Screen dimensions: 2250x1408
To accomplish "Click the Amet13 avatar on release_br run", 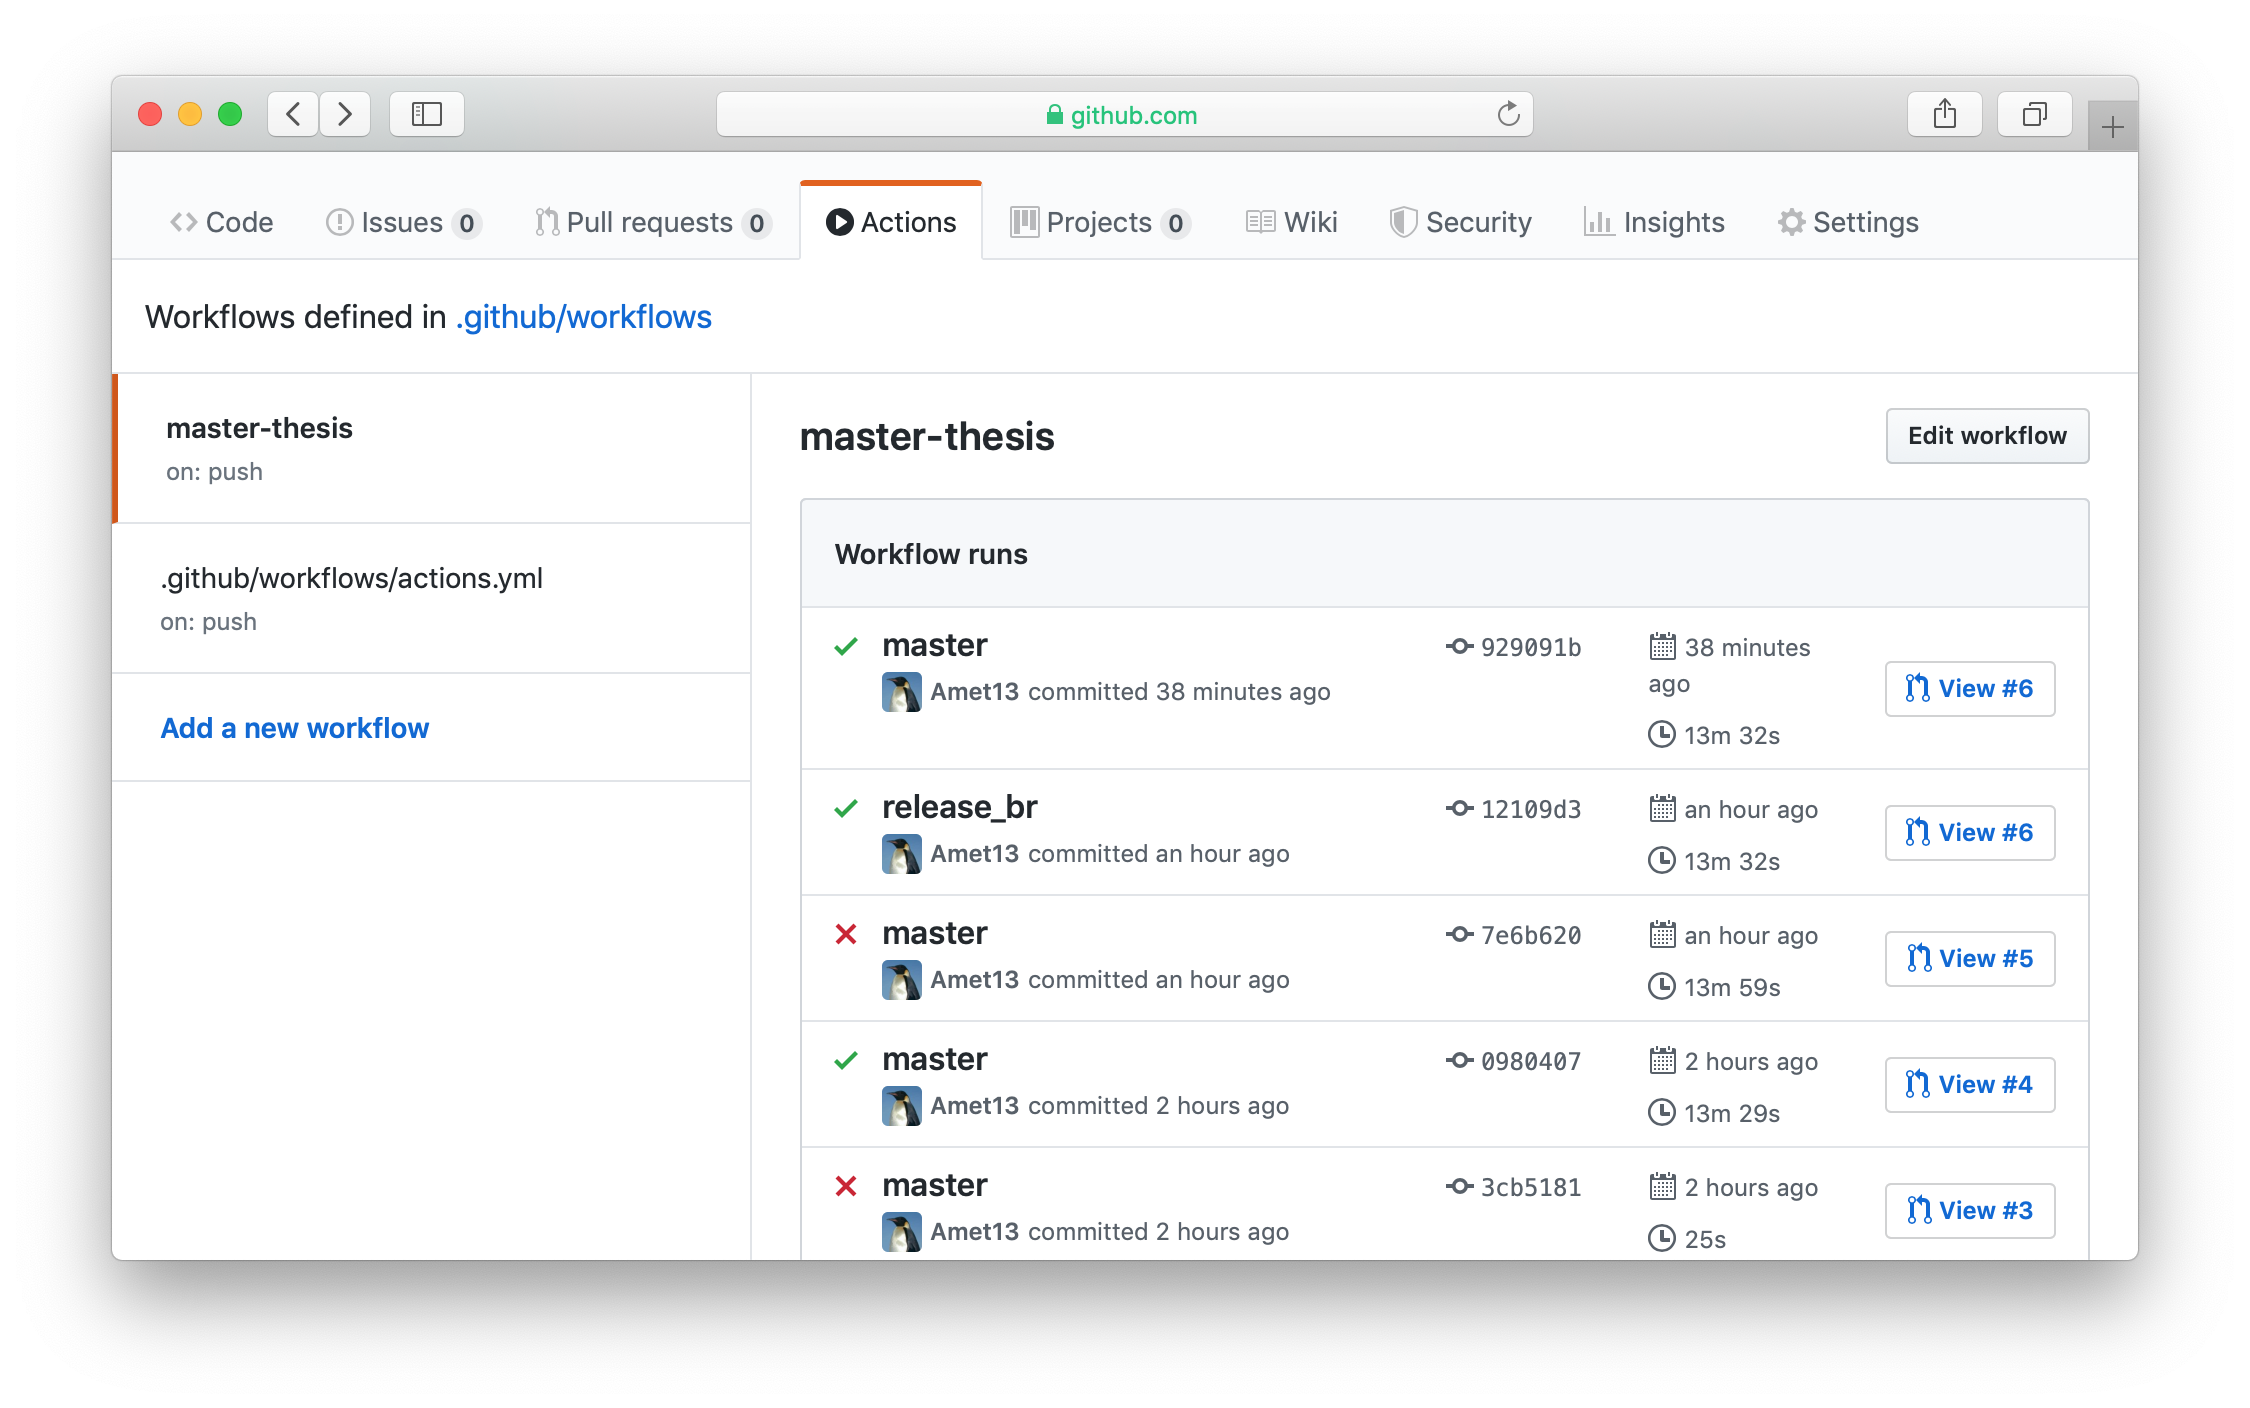I will pyautogui.click(x=902, y=852).
